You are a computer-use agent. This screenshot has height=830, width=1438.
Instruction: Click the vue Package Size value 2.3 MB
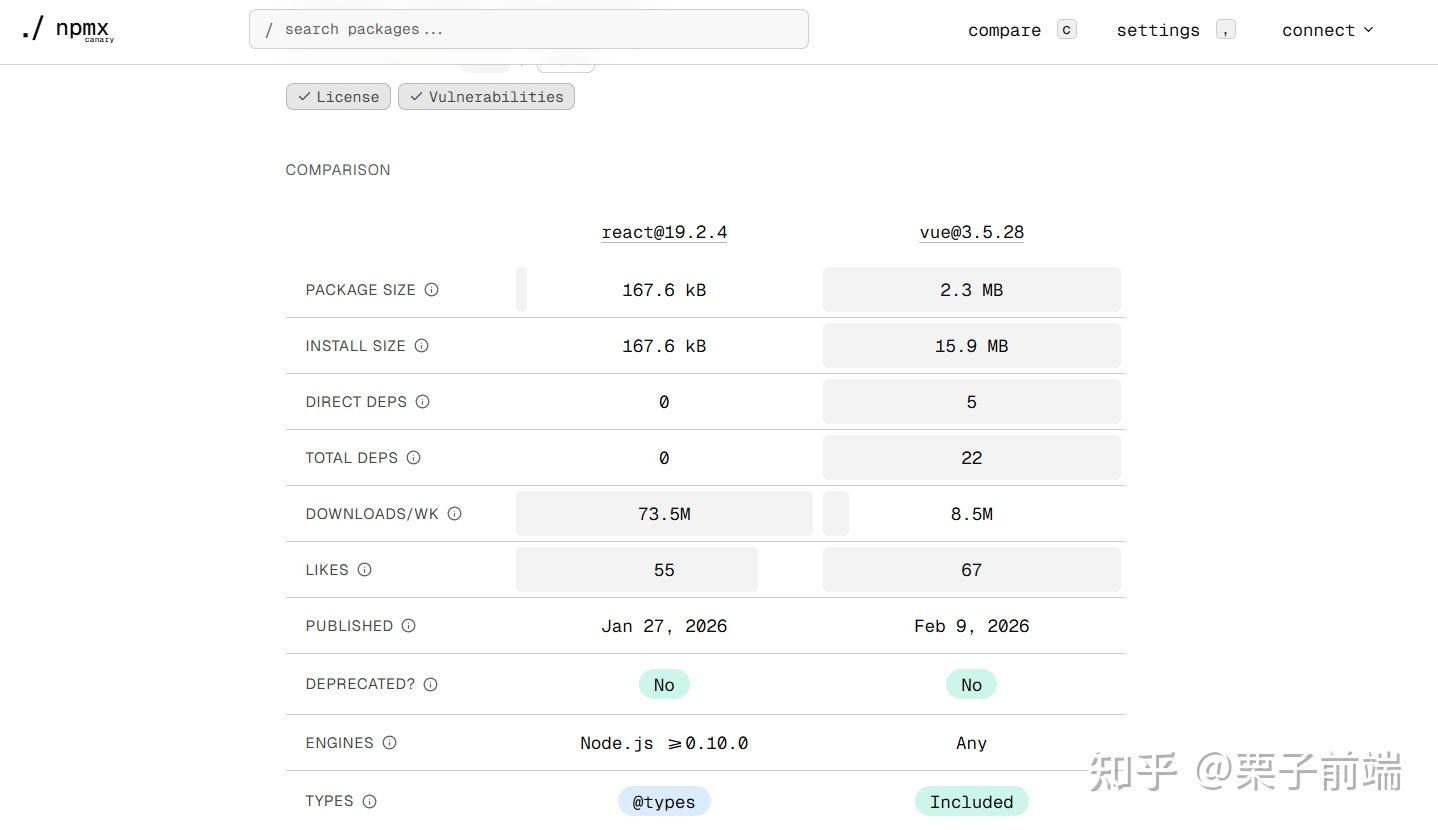972,290
